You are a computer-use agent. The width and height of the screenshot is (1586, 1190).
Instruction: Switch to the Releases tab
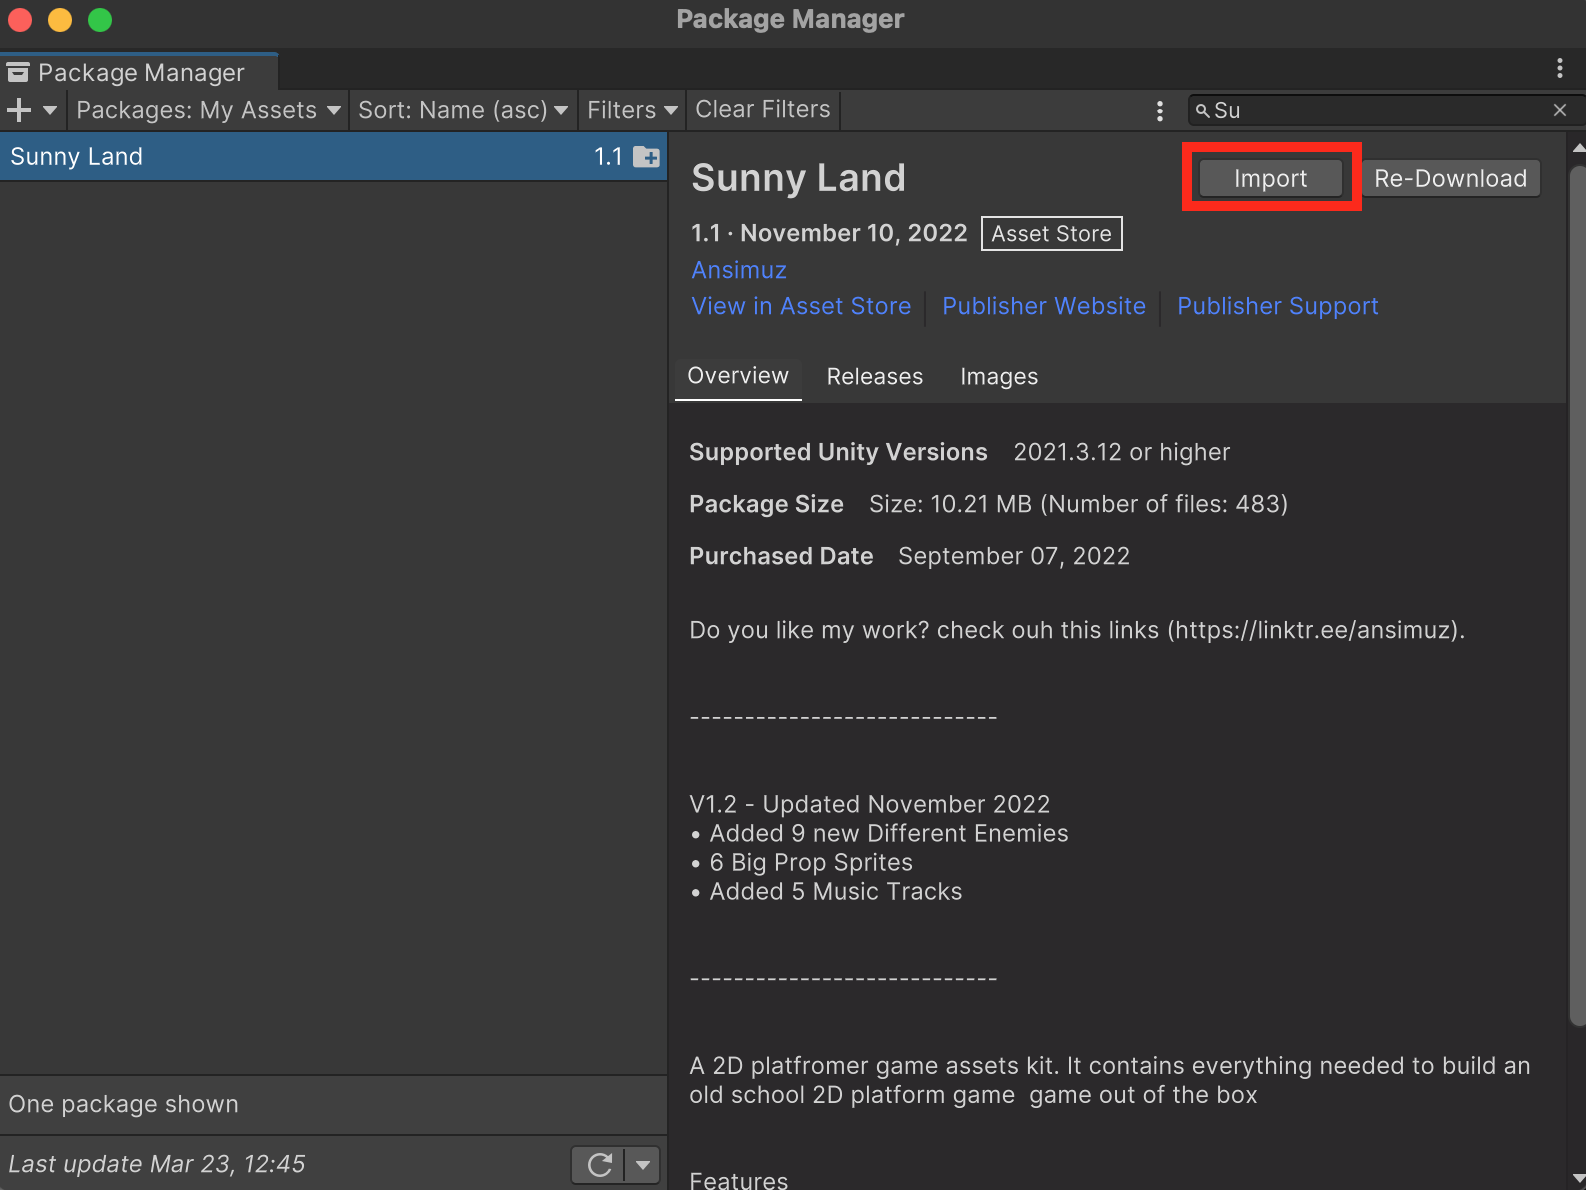(875, 377)
